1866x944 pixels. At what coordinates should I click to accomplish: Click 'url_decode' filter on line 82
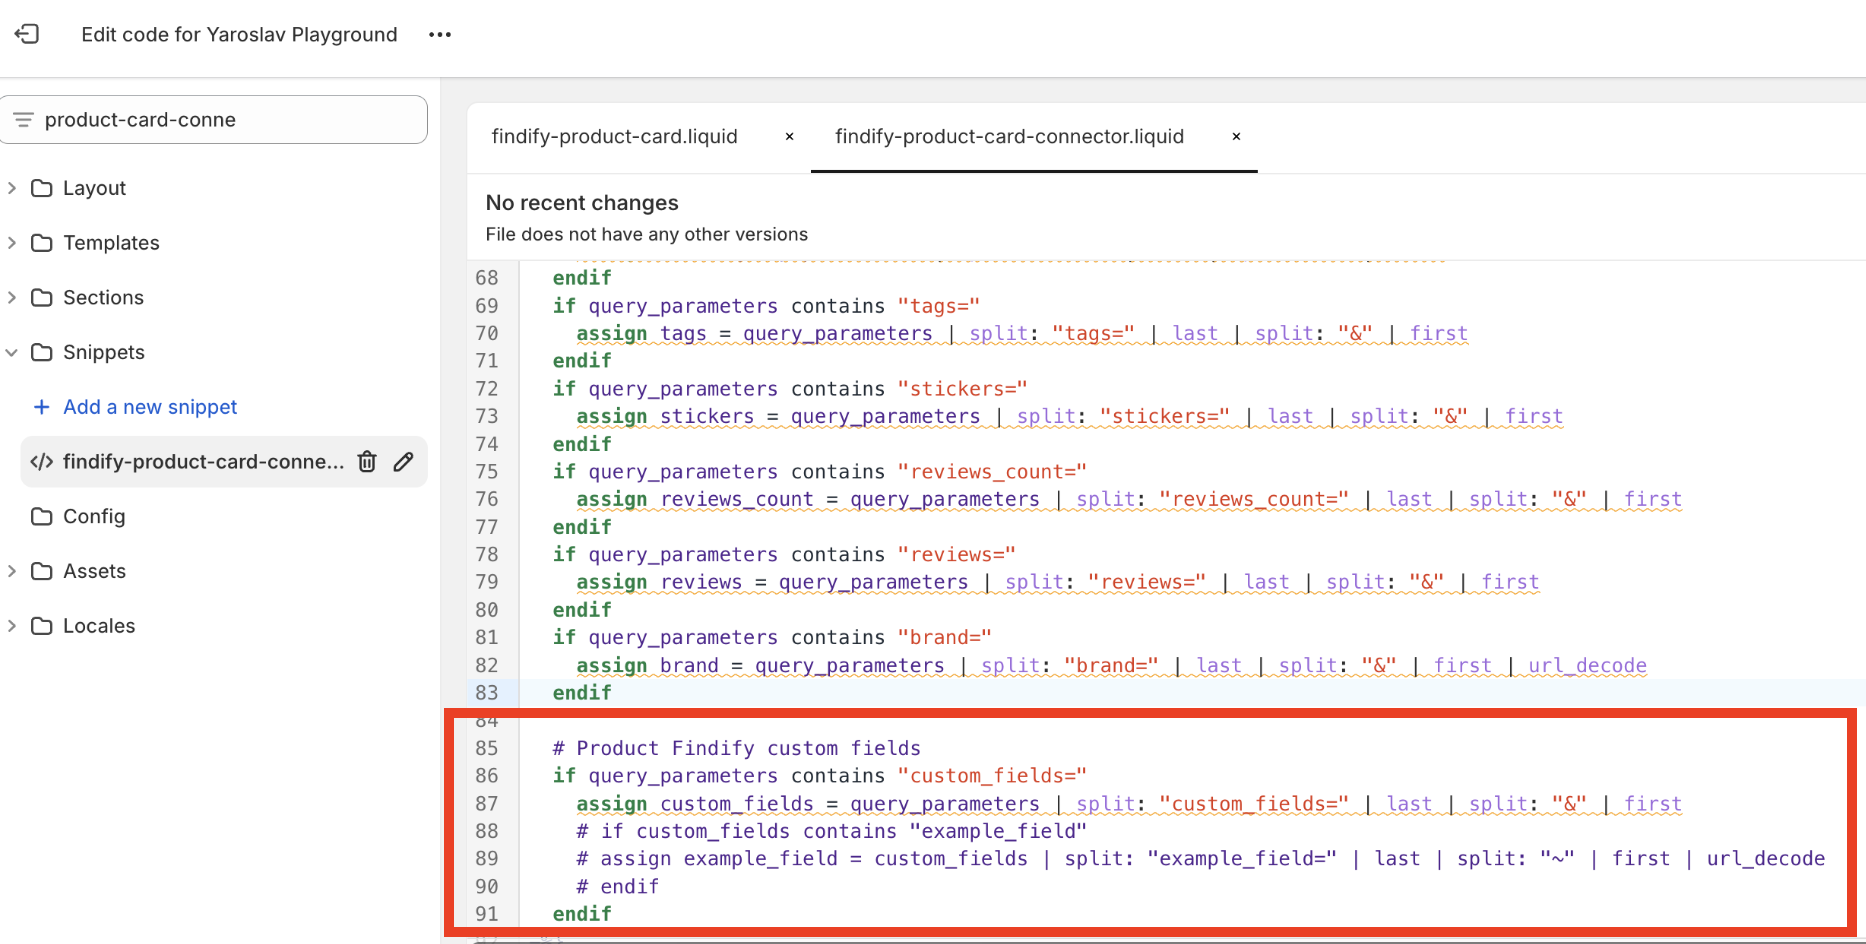click(1587, 666)
